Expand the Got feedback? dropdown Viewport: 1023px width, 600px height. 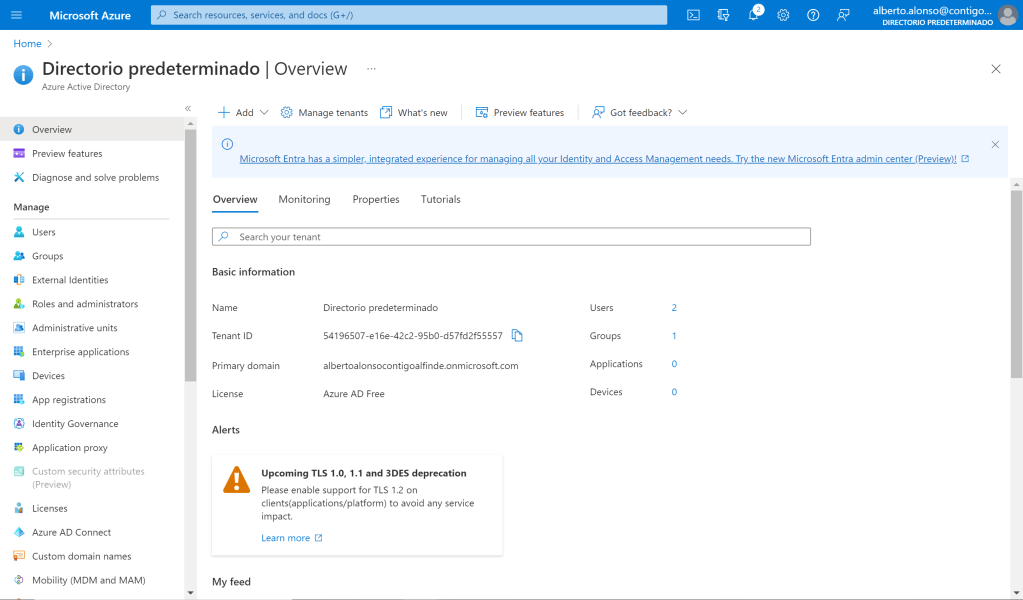(639, 113)
